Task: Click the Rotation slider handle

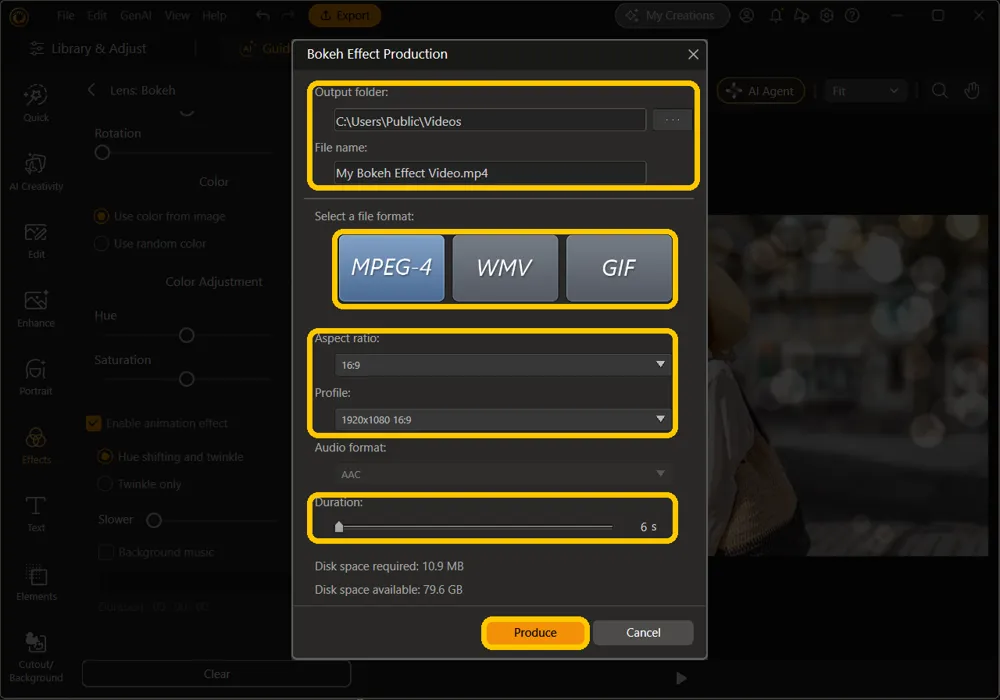Action: pyautogui.click(x=102, y=153)
